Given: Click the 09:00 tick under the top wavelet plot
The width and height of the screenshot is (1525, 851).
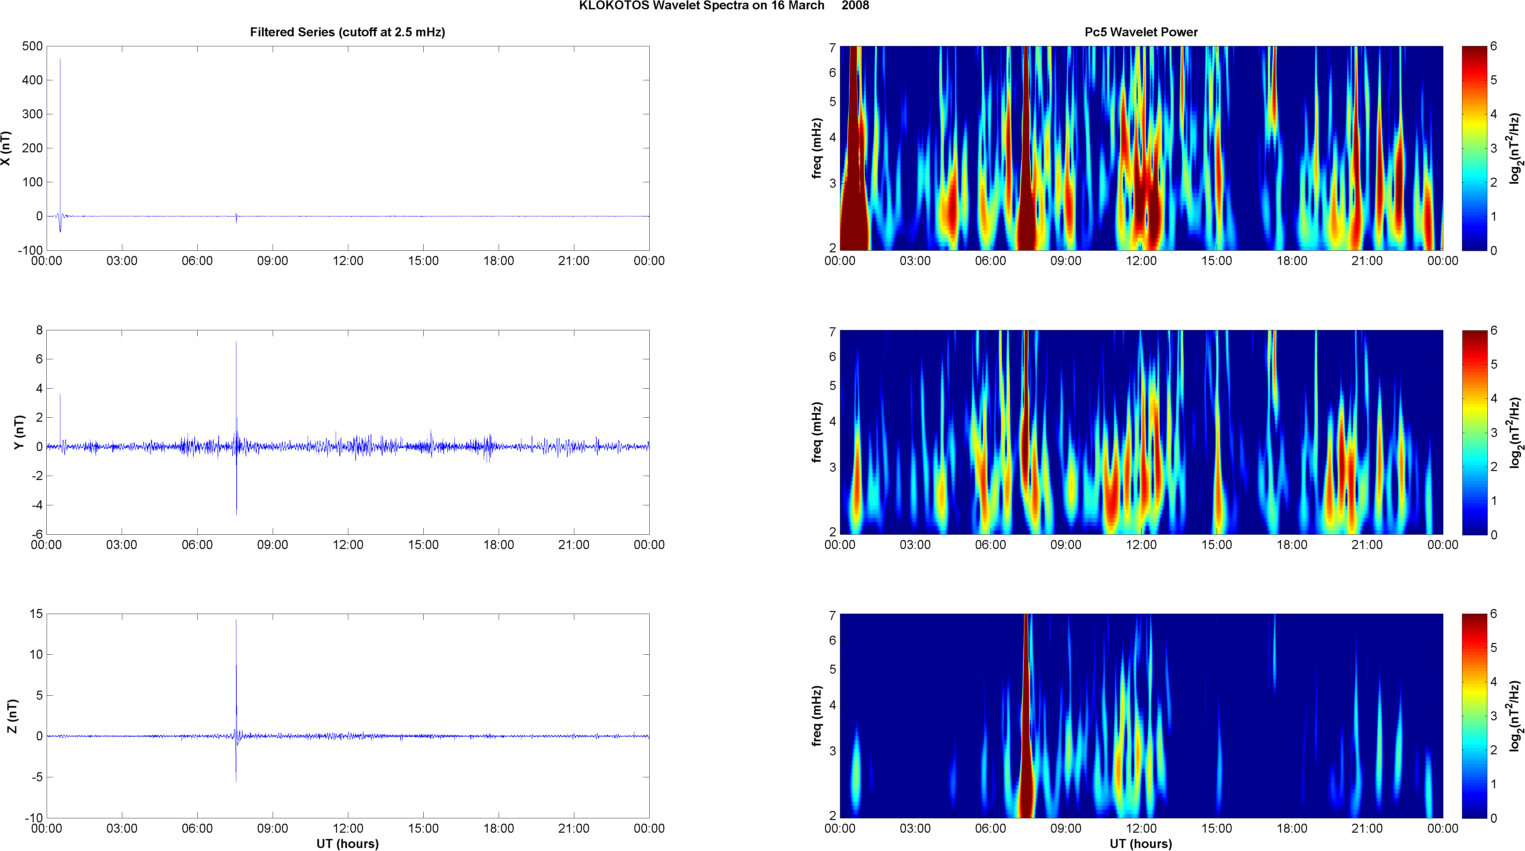Looking at the screenshot, I should click(x=1066, y=261).
